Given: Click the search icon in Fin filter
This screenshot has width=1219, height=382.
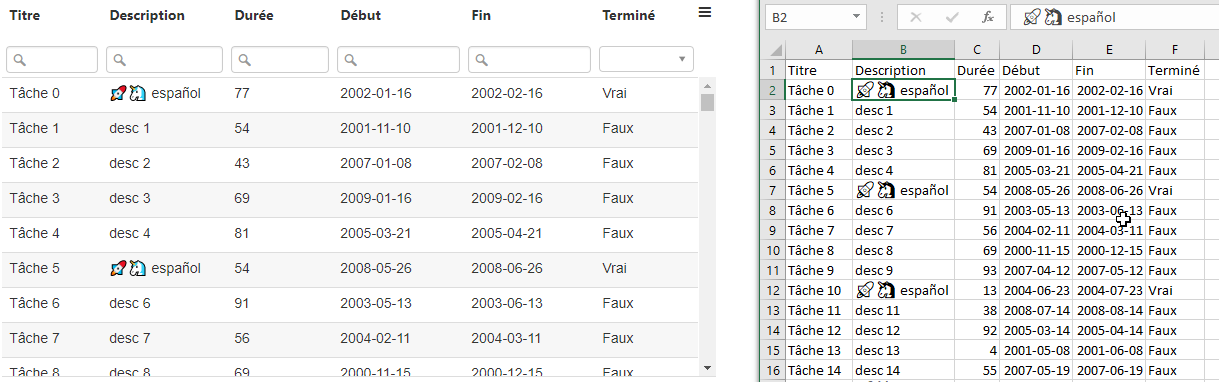Looking at the screenshot, I should coord(483,60).
